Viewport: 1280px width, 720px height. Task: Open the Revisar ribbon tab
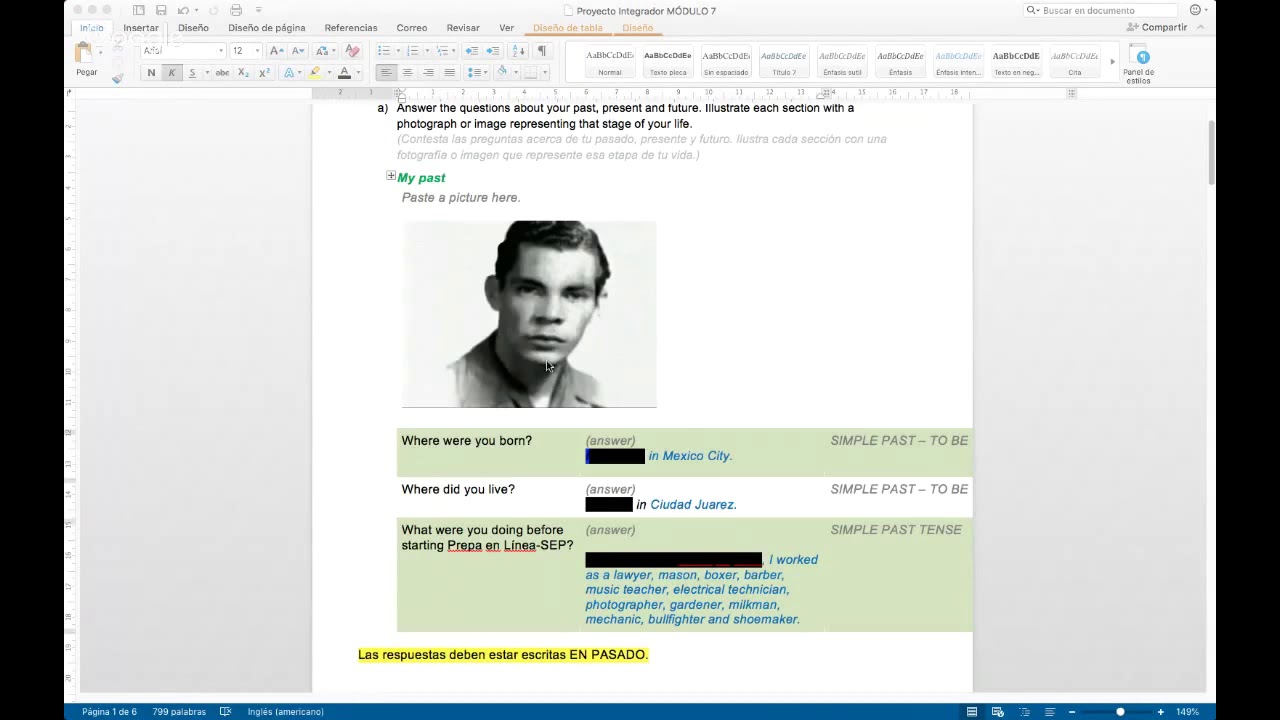pyautogui.click(x=463, y=28)
